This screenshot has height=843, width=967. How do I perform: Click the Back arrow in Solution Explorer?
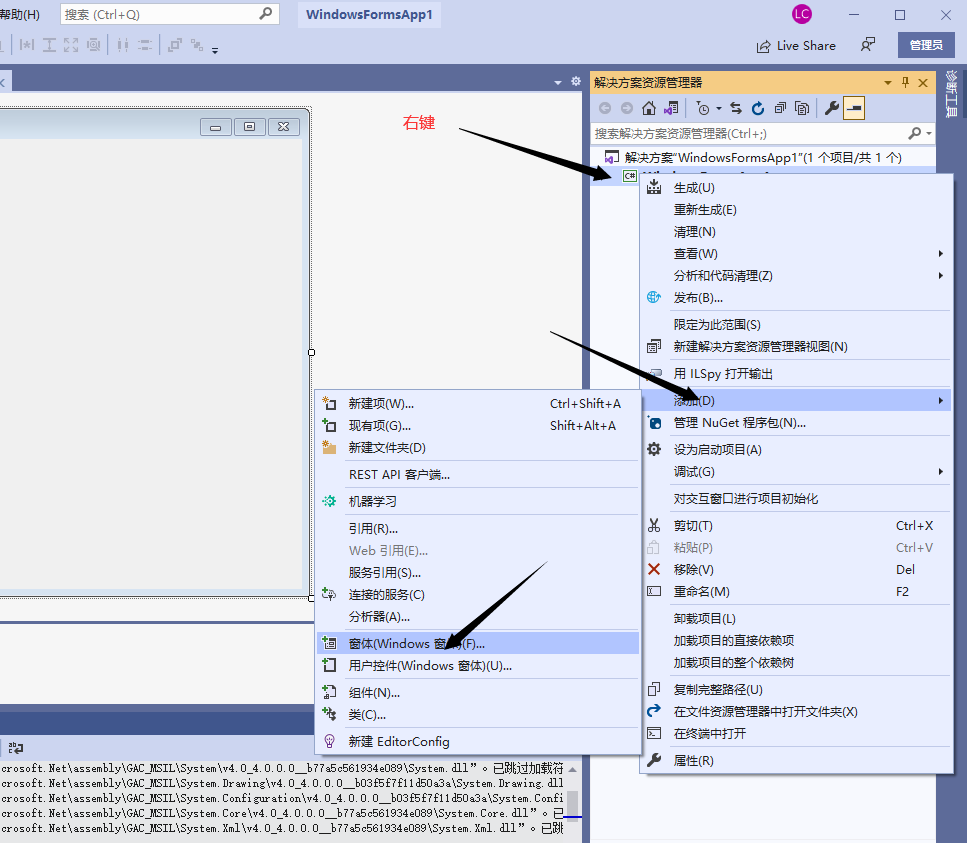click(x=605, y=109)
